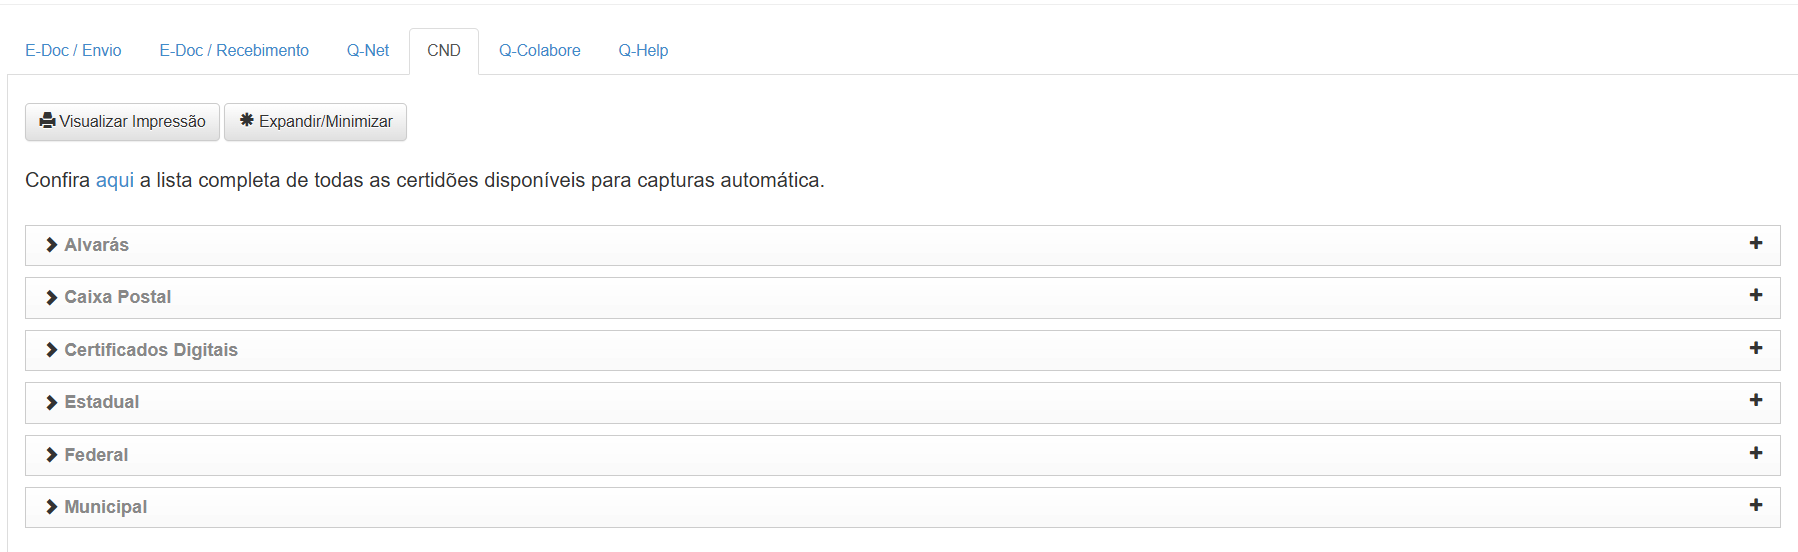This screenshot has height=552, width=1798.
Task: Click the asterisk icon in Expandir/Minimizar
Action: 246,120
